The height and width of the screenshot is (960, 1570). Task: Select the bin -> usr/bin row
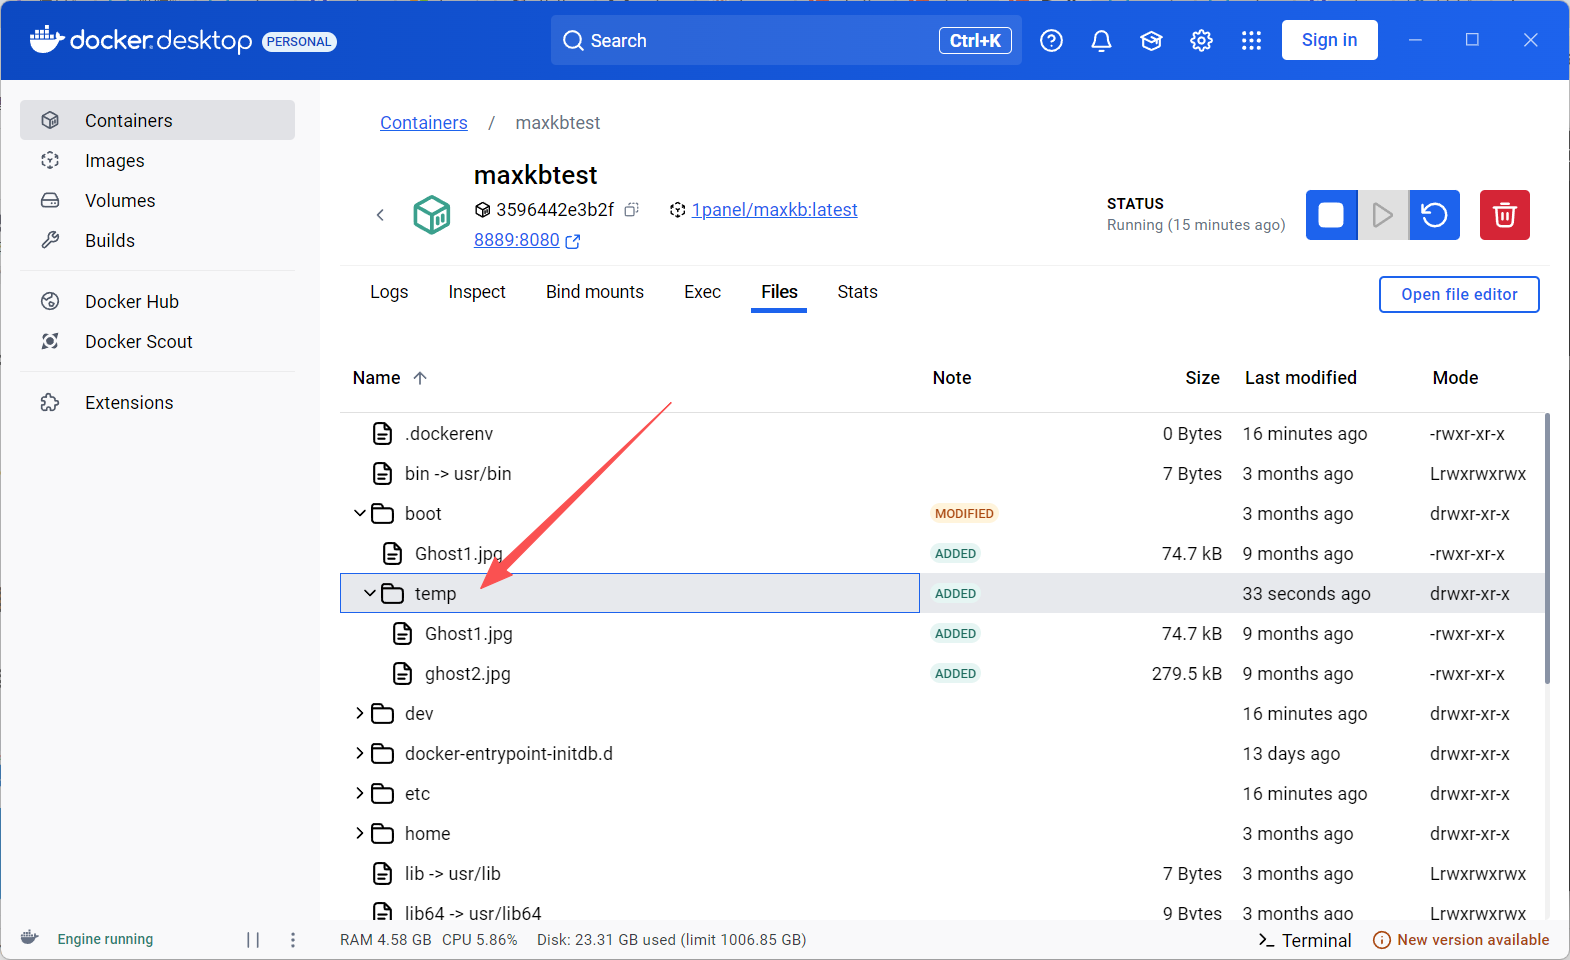[x=943, y=473]
